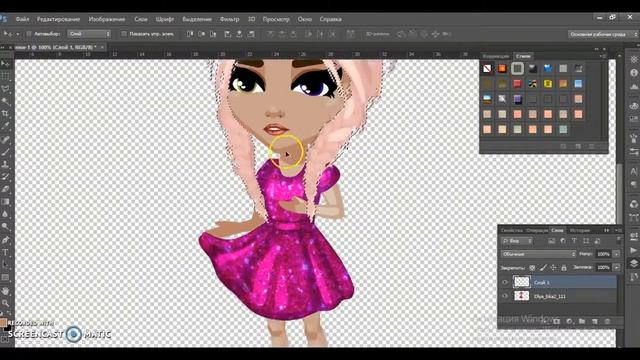Open the Файл menu
This screenshot has width=640, height=360.
(22, 19)
